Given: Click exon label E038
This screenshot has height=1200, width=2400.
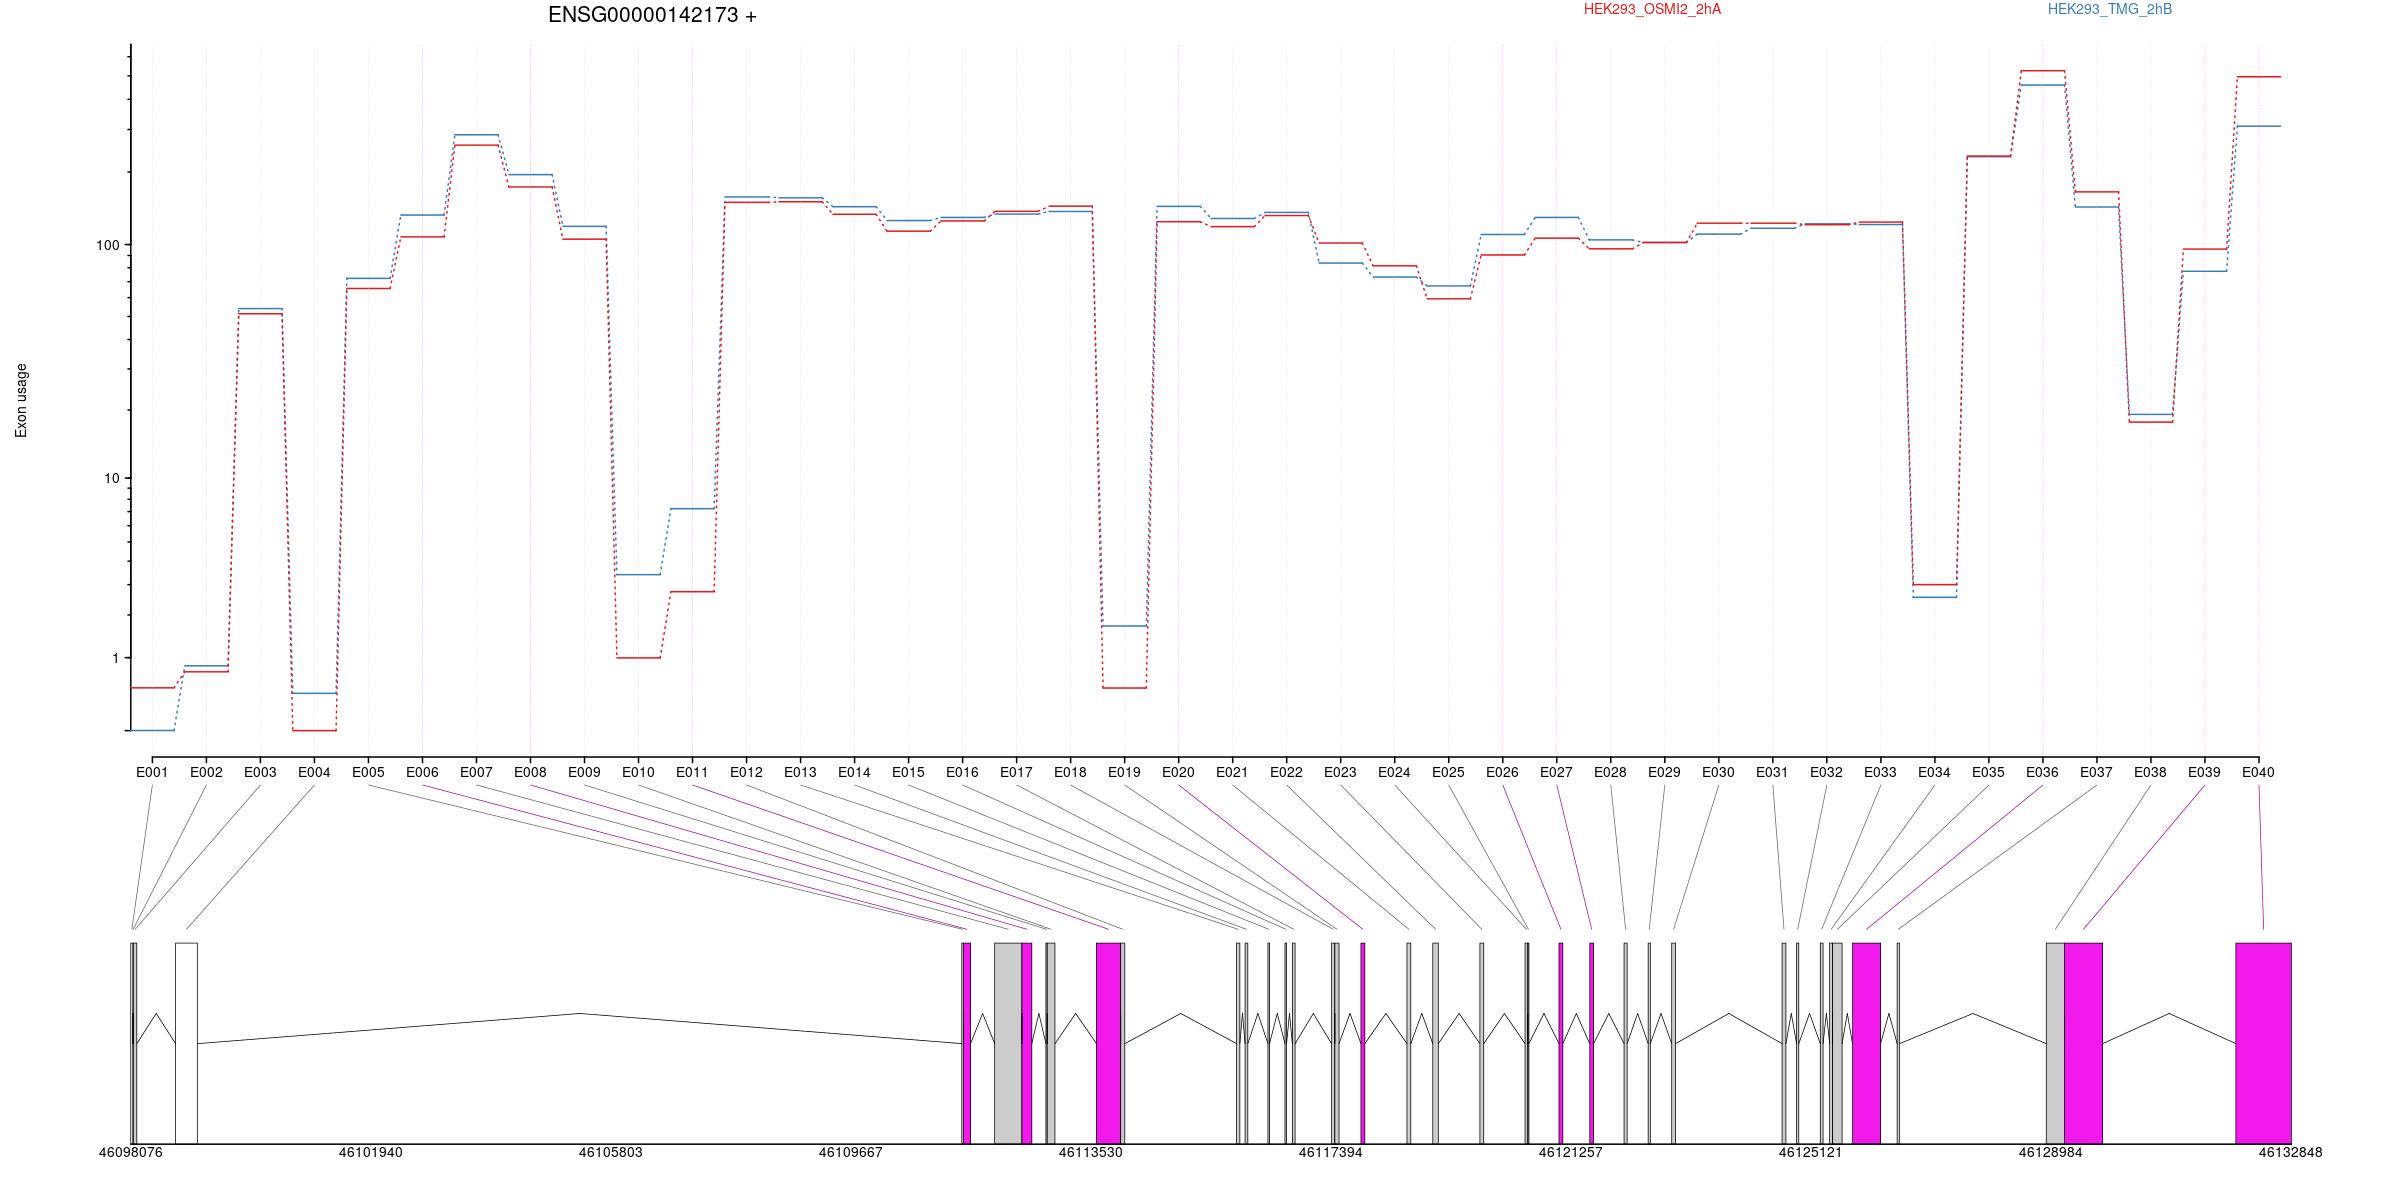Looking at the screenshot, I should point(2150,772).
